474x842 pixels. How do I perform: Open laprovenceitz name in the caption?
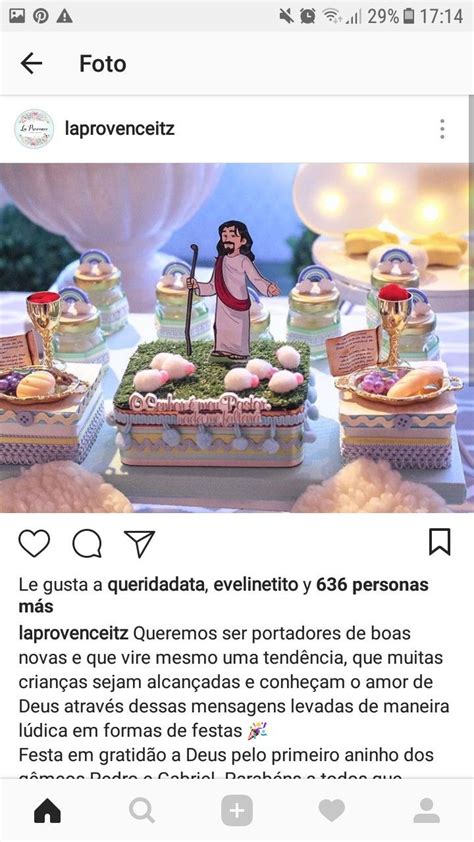[74, 634]
